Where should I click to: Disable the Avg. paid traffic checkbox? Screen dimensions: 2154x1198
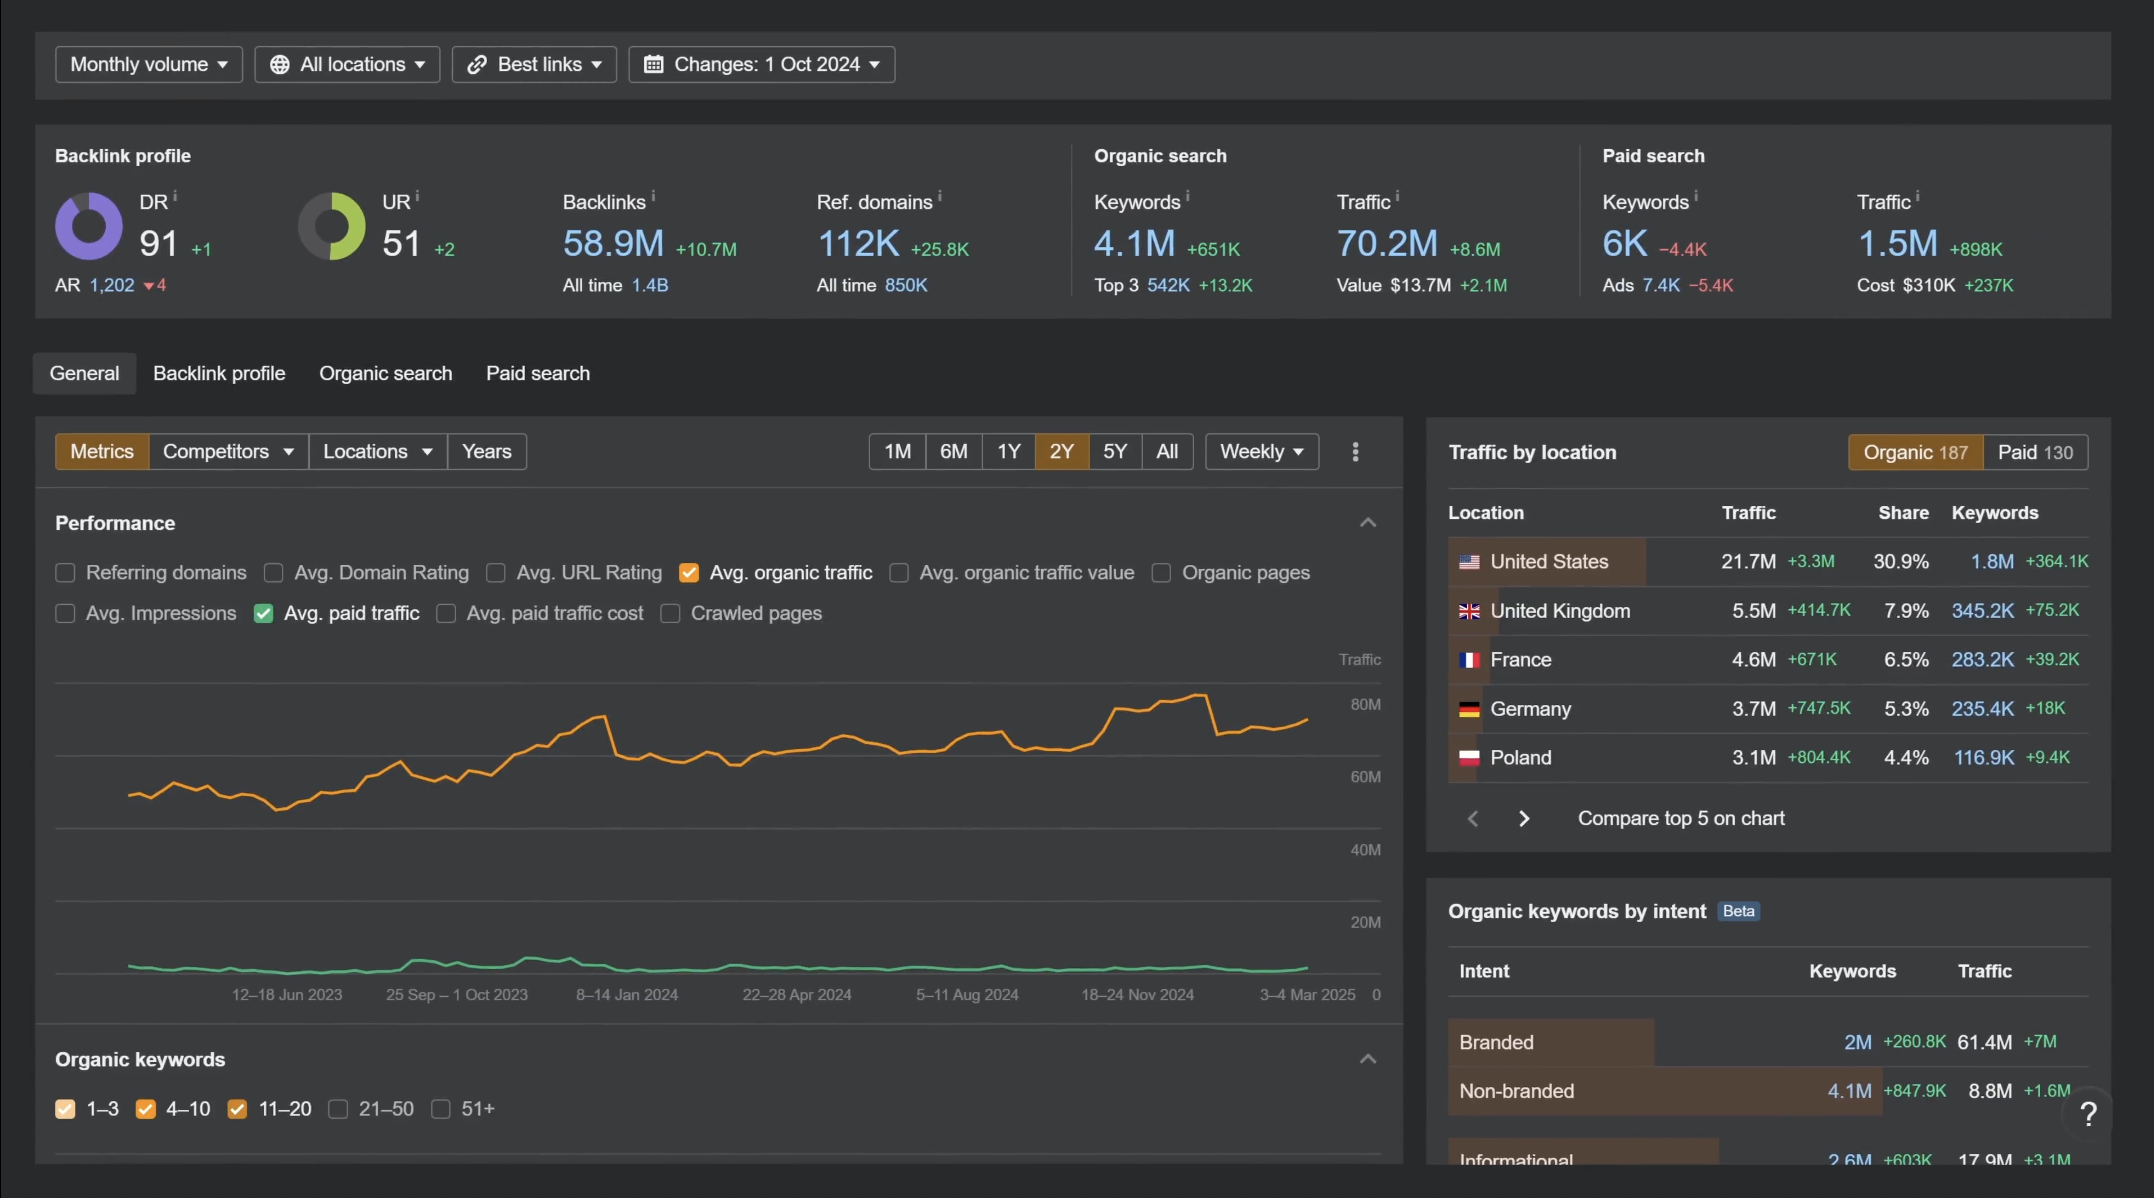262,613
